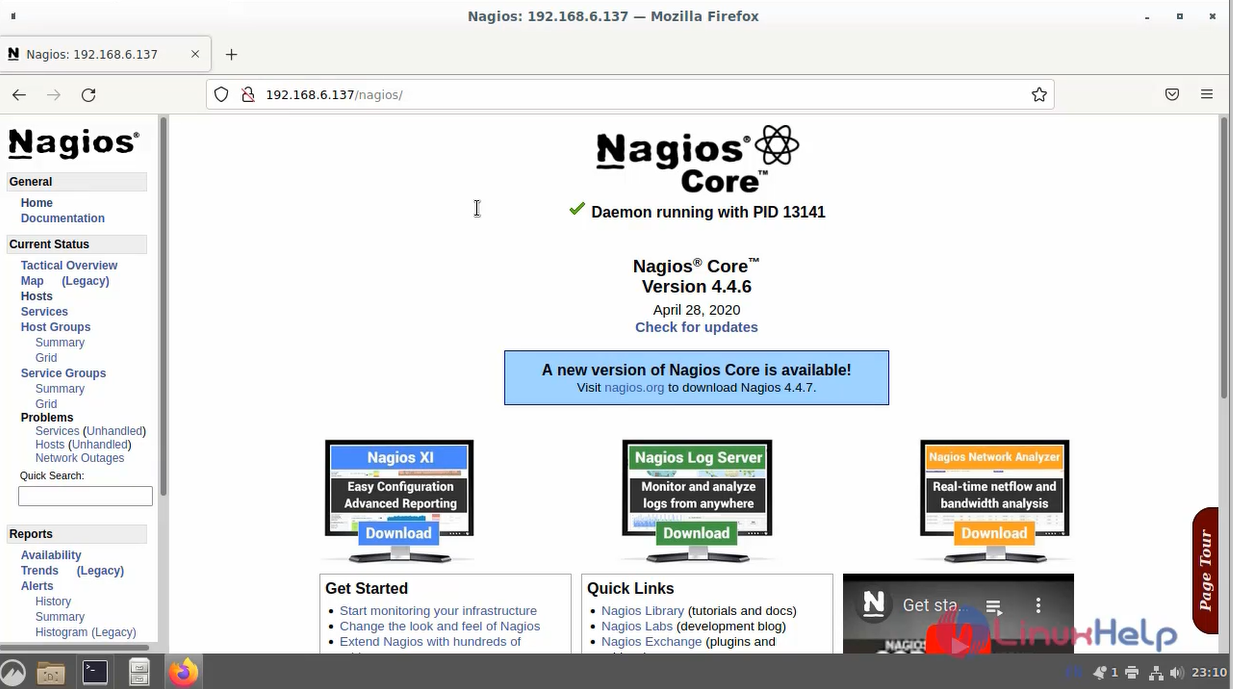Click the printer tray icon
The height and width of the screenshot is (689, 1233).
pyautogui.click(x=1131, y=673)
